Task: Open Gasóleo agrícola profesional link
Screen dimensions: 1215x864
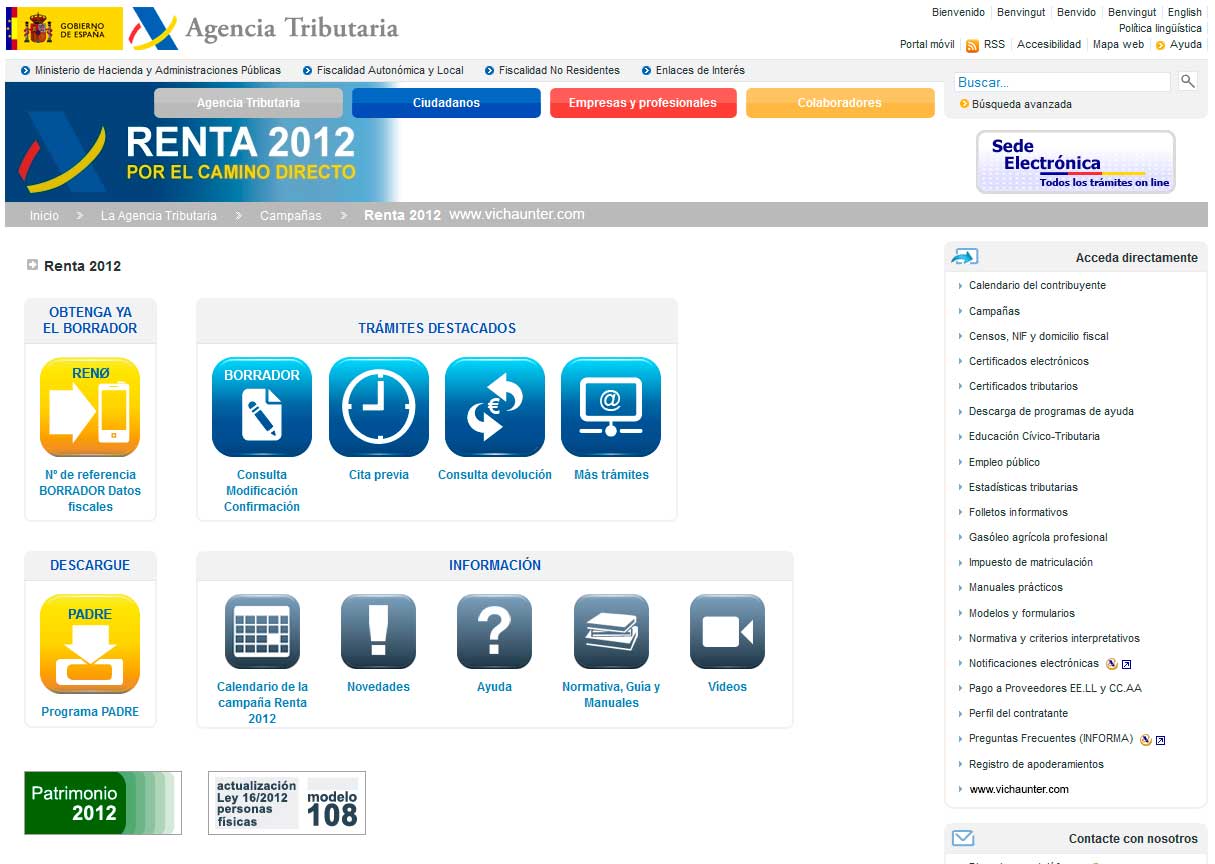Action: pyautogui.click(x=1038, y=537)
